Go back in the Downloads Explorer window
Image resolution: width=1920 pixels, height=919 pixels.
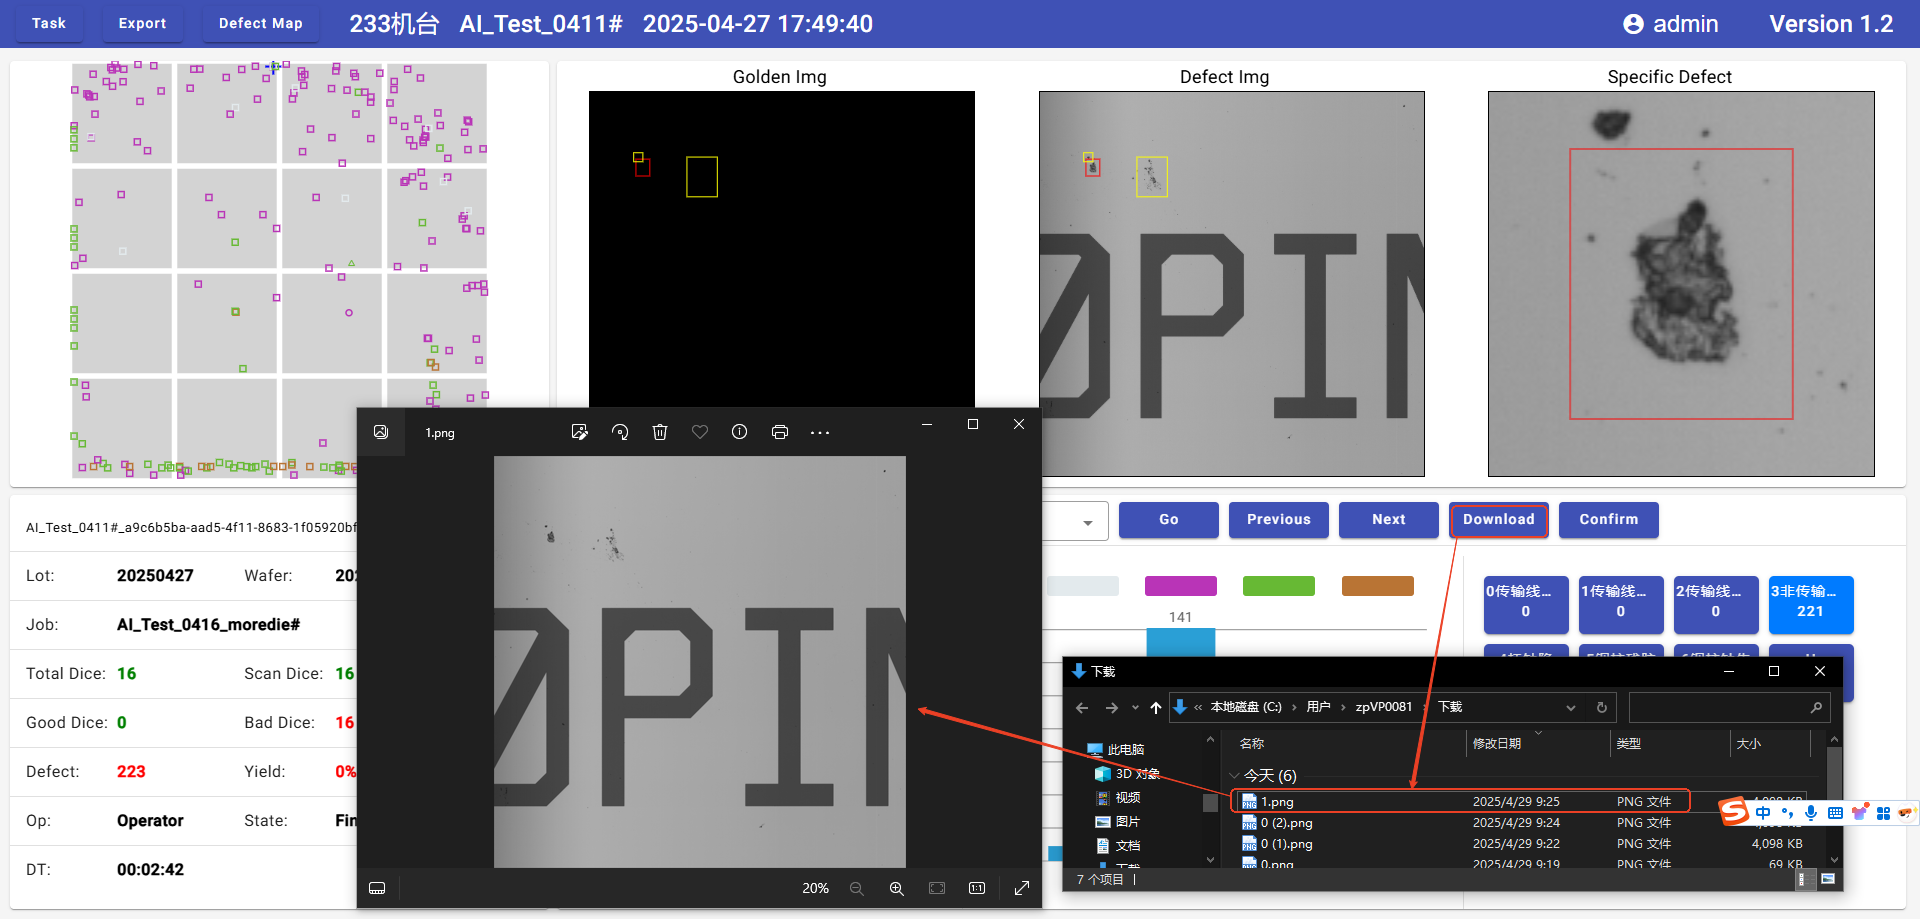[1082, 707]
